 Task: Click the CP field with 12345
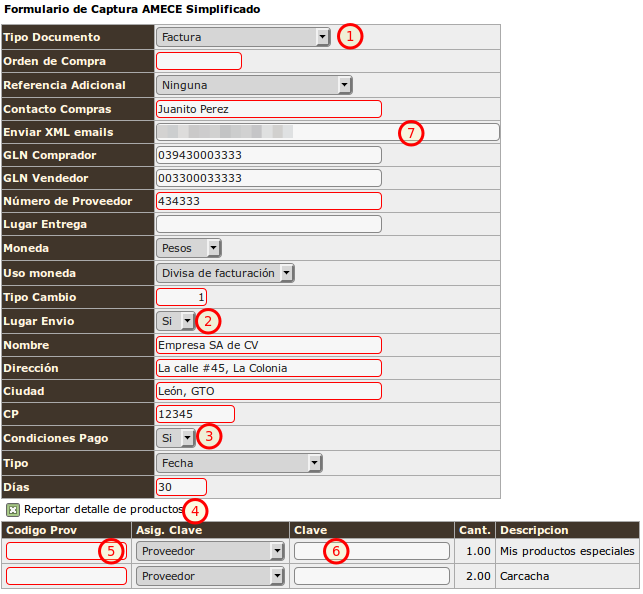195,414
